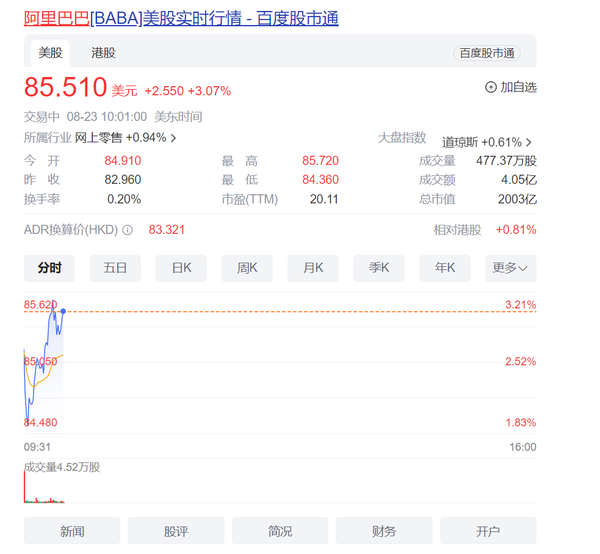This screenshot has width=600, height=554.
Task: Click the 昨收 value 82.960
Action: [123, 179]
